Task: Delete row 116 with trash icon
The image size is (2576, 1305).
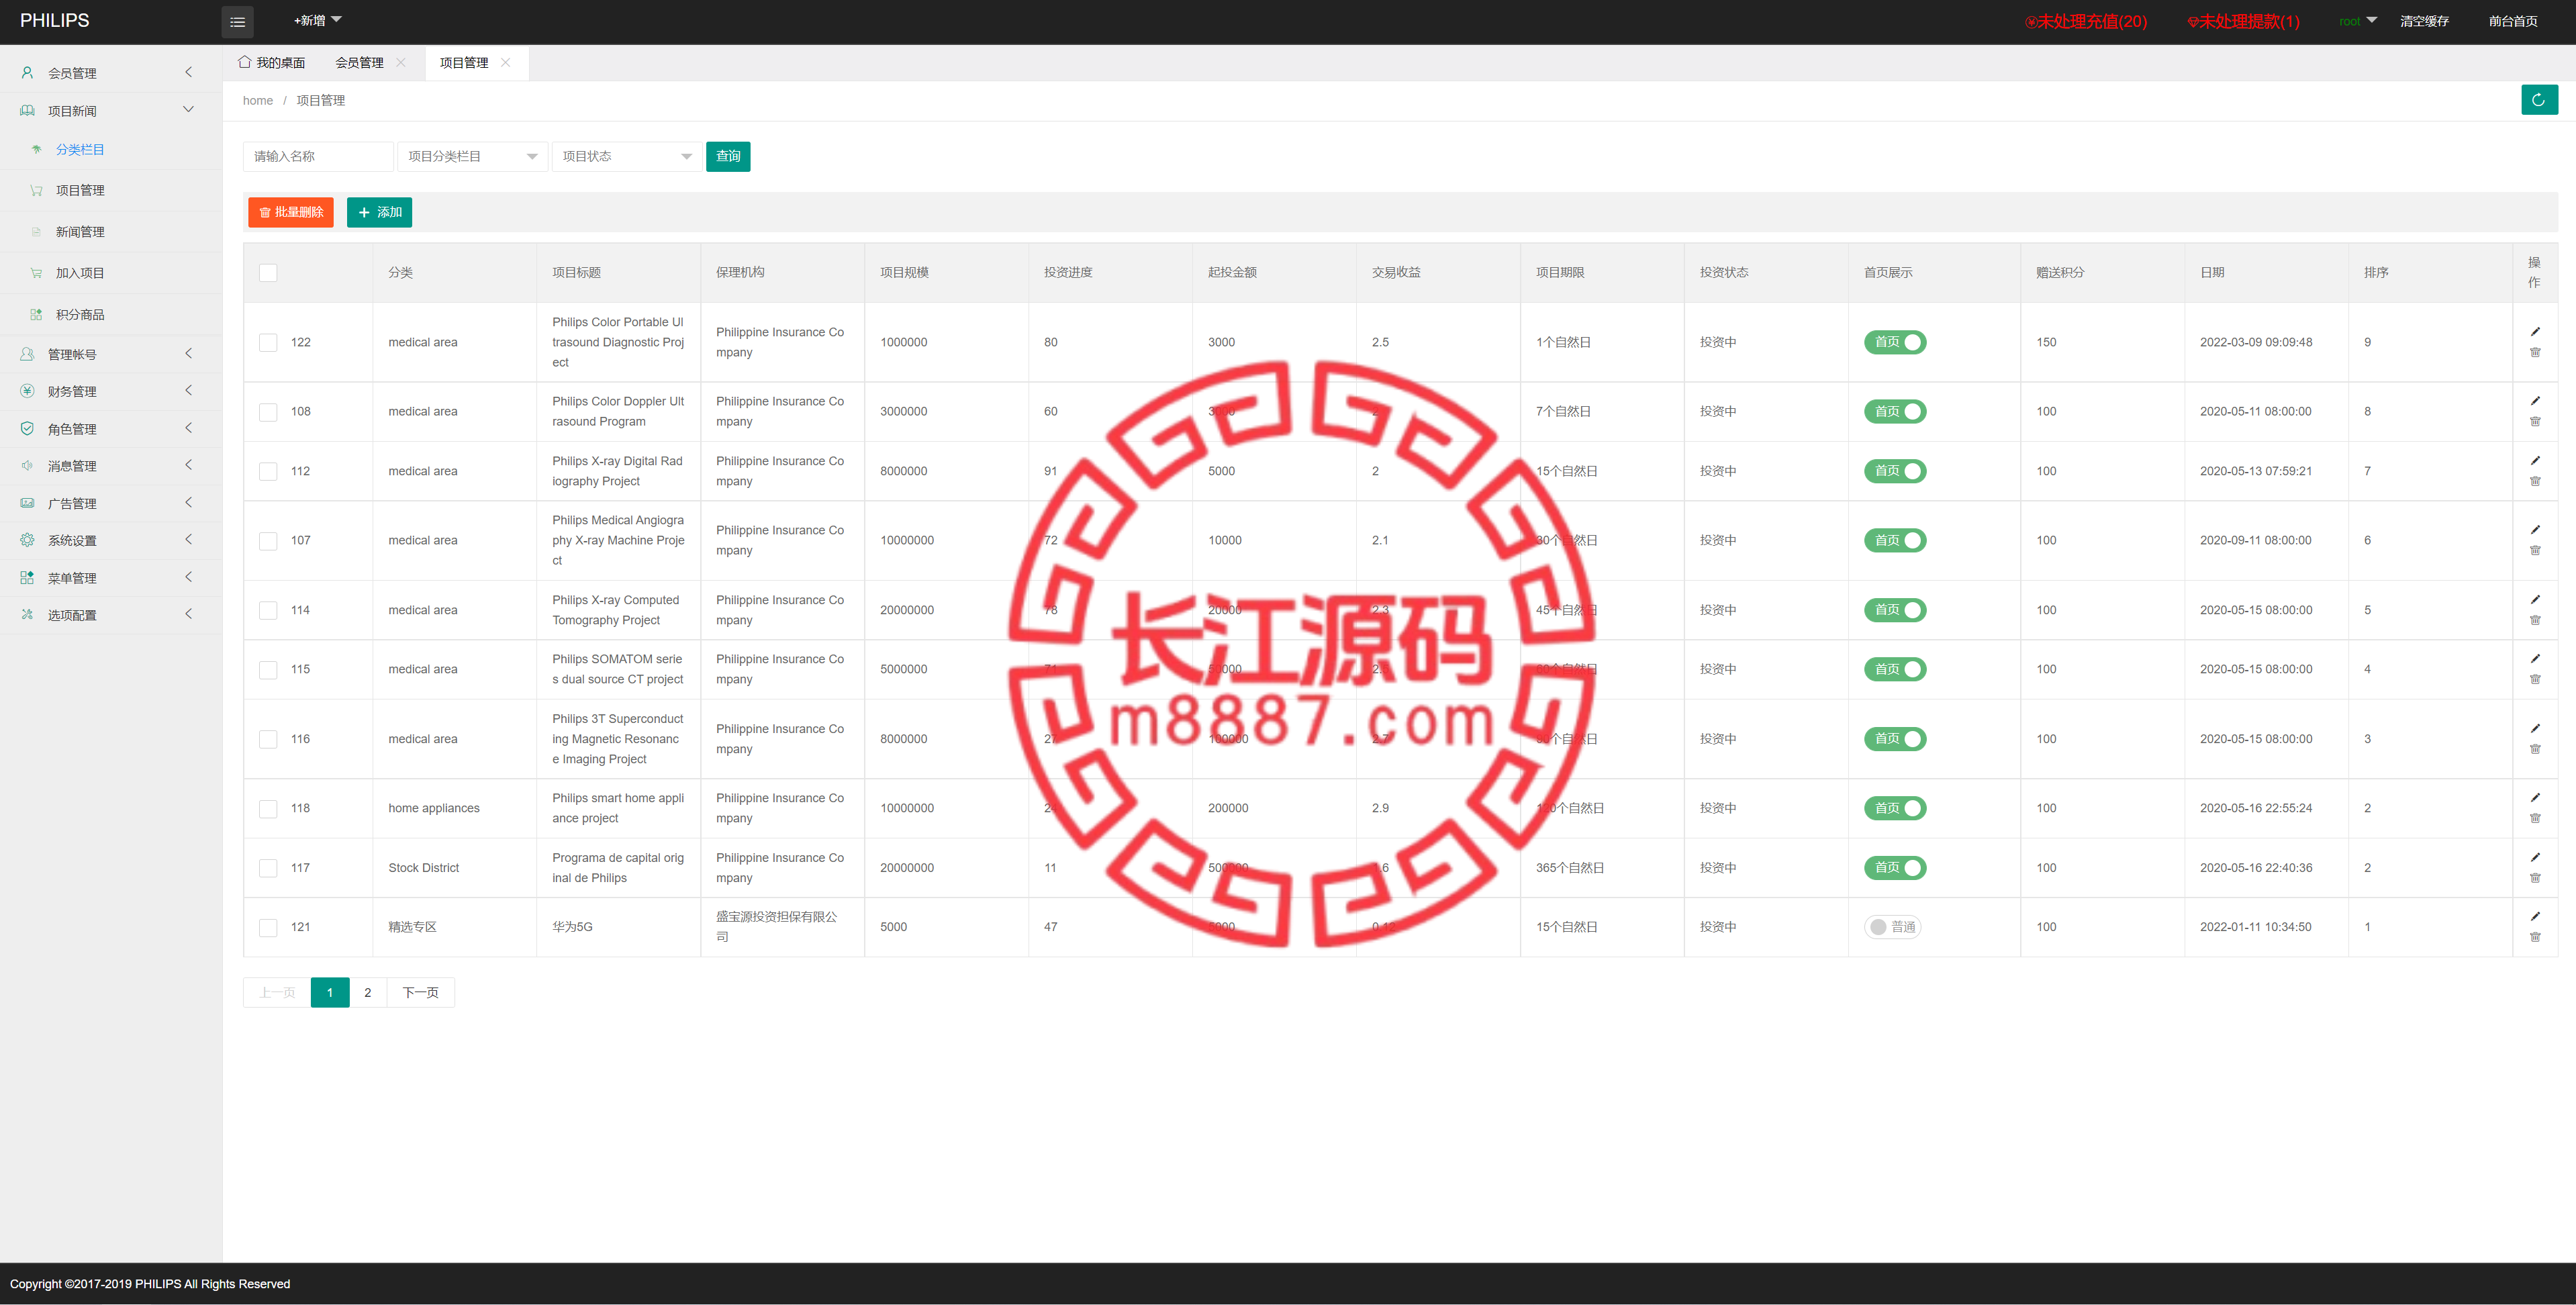Action: click(2534, 749)
